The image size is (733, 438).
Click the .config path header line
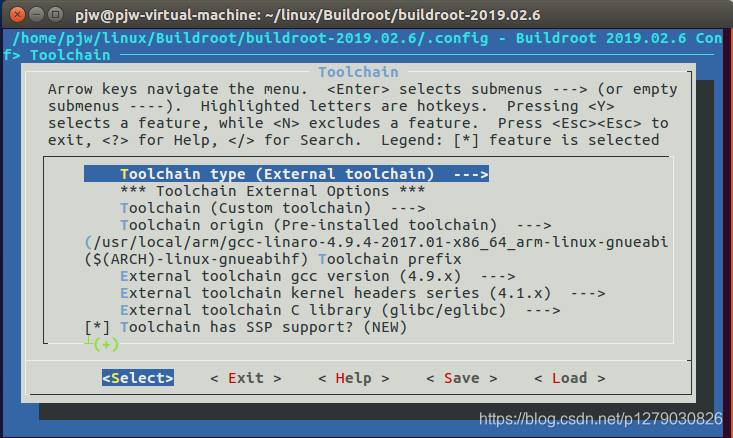(367, 38)
